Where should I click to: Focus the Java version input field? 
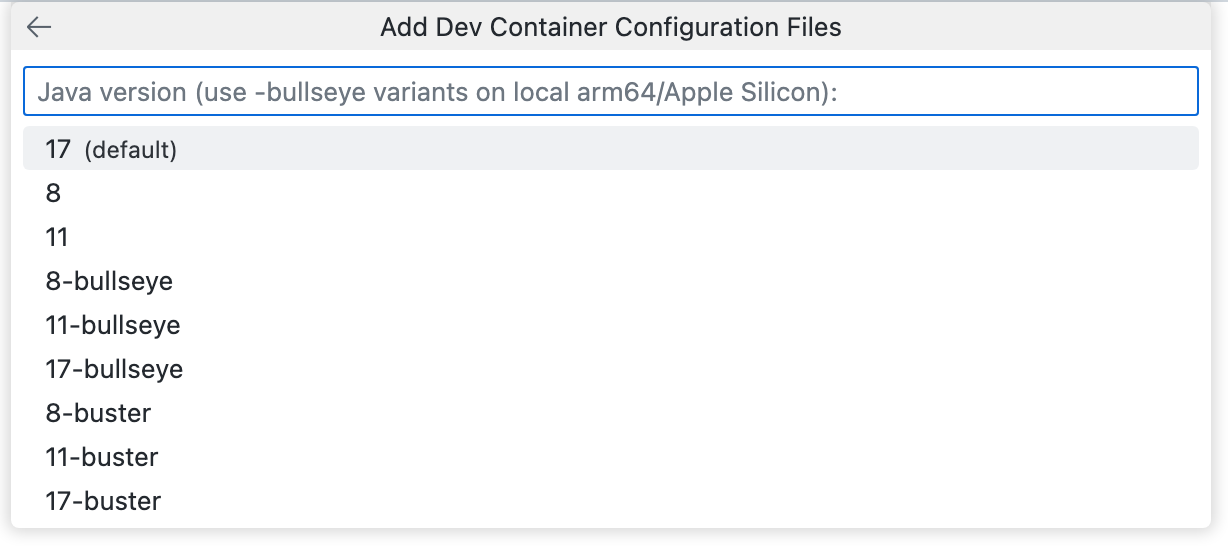click(610, 92)
